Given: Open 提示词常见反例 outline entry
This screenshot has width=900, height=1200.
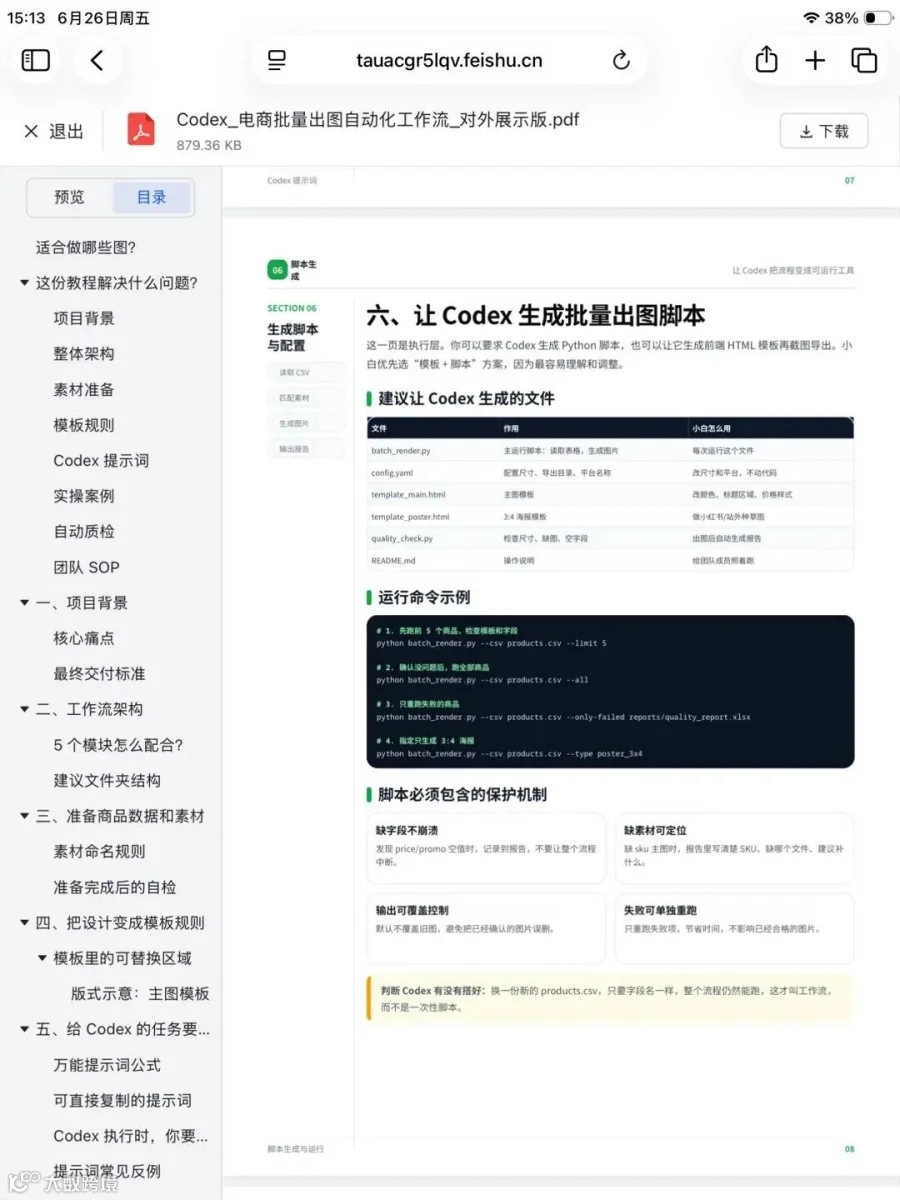Looking at the screenshot, I should pos(107,1171).
